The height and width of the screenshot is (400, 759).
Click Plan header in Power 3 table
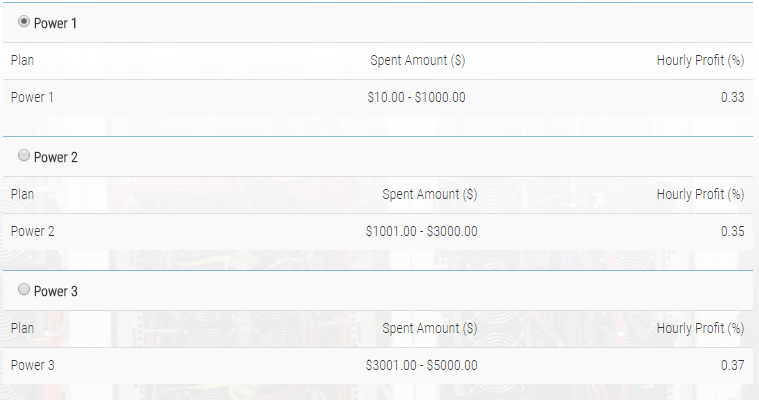pyautogui.click(x=22, y=328)
